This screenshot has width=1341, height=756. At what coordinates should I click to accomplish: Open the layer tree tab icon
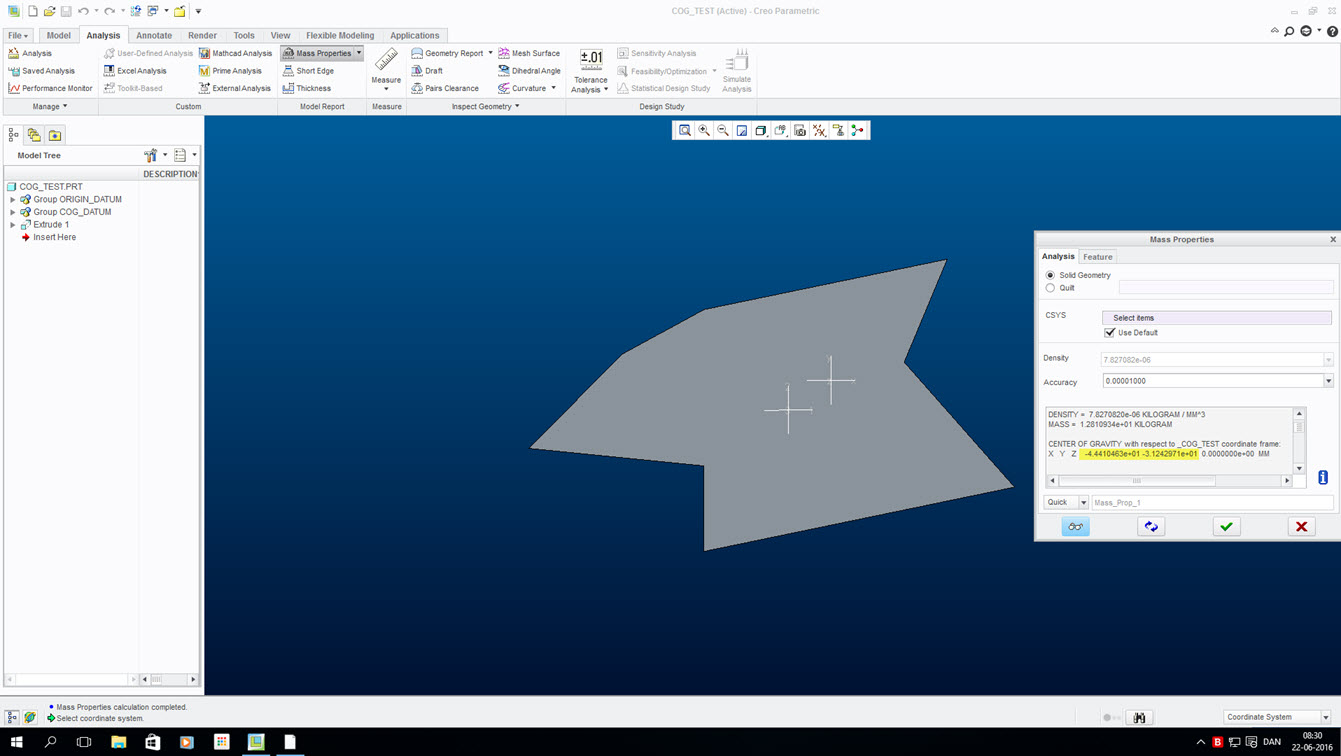34,135
